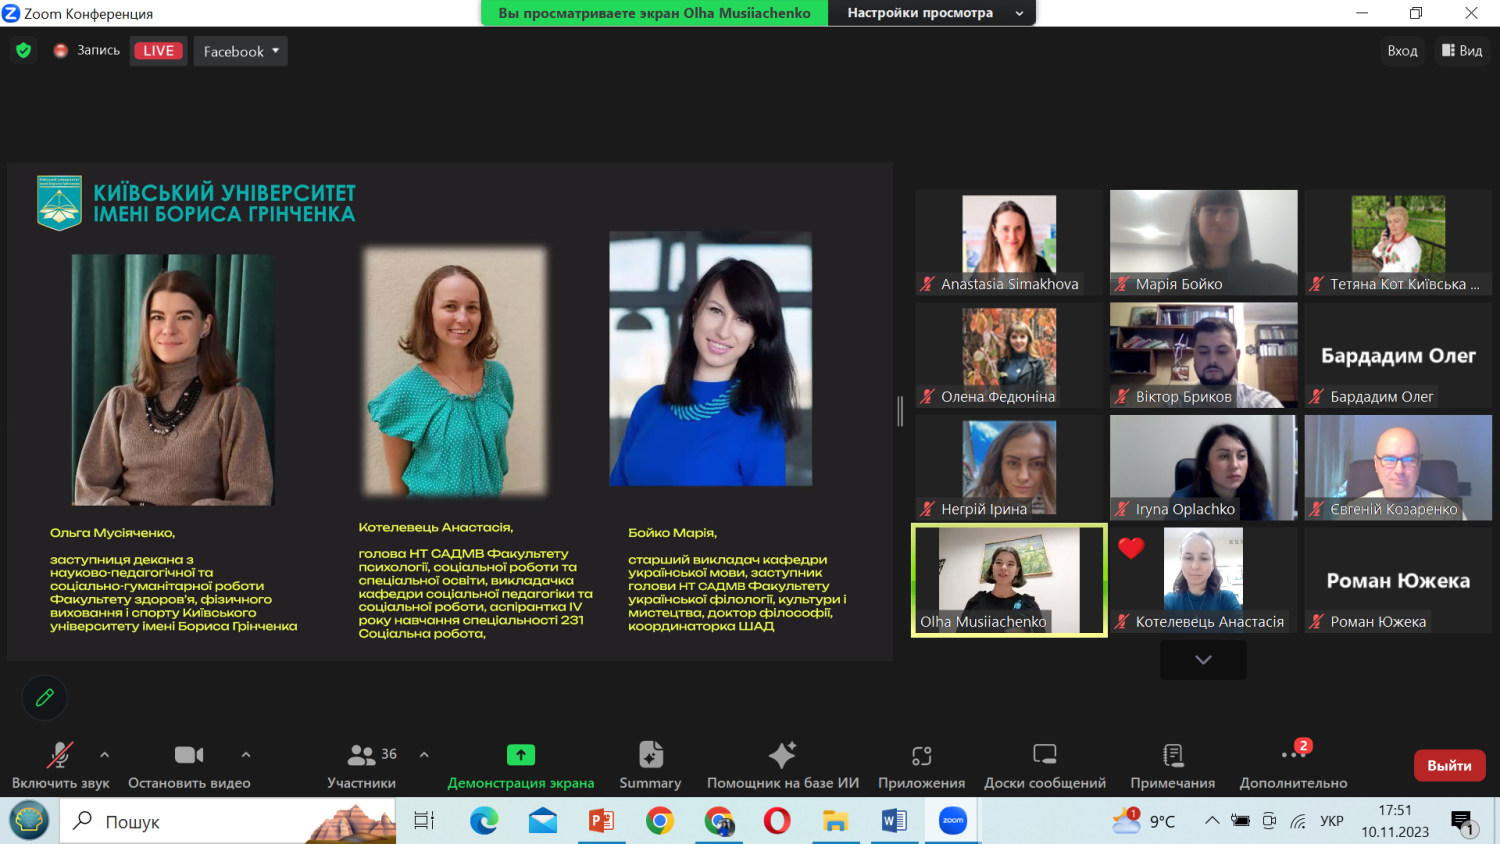Start screen sharing via Демонстрация экрана

pos(520,765)
